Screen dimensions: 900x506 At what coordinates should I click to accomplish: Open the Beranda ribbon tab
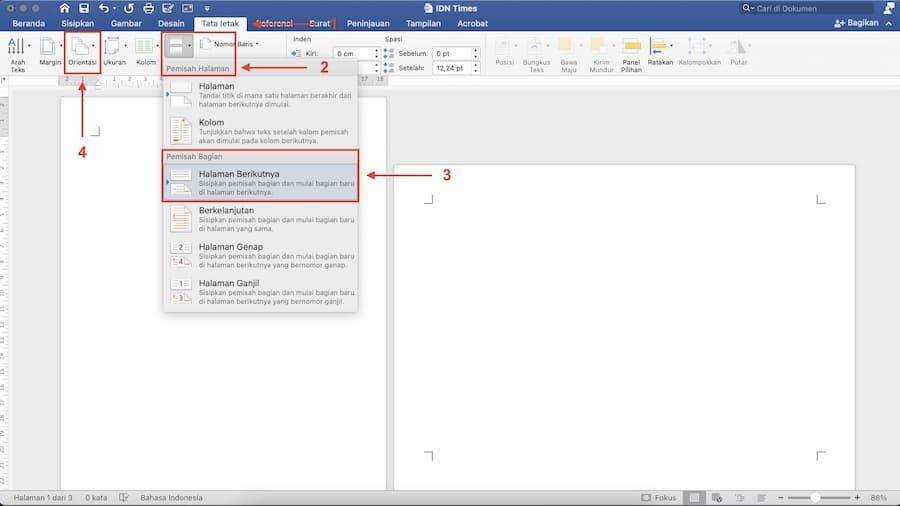pyautogui.click(x=28, y=24)
